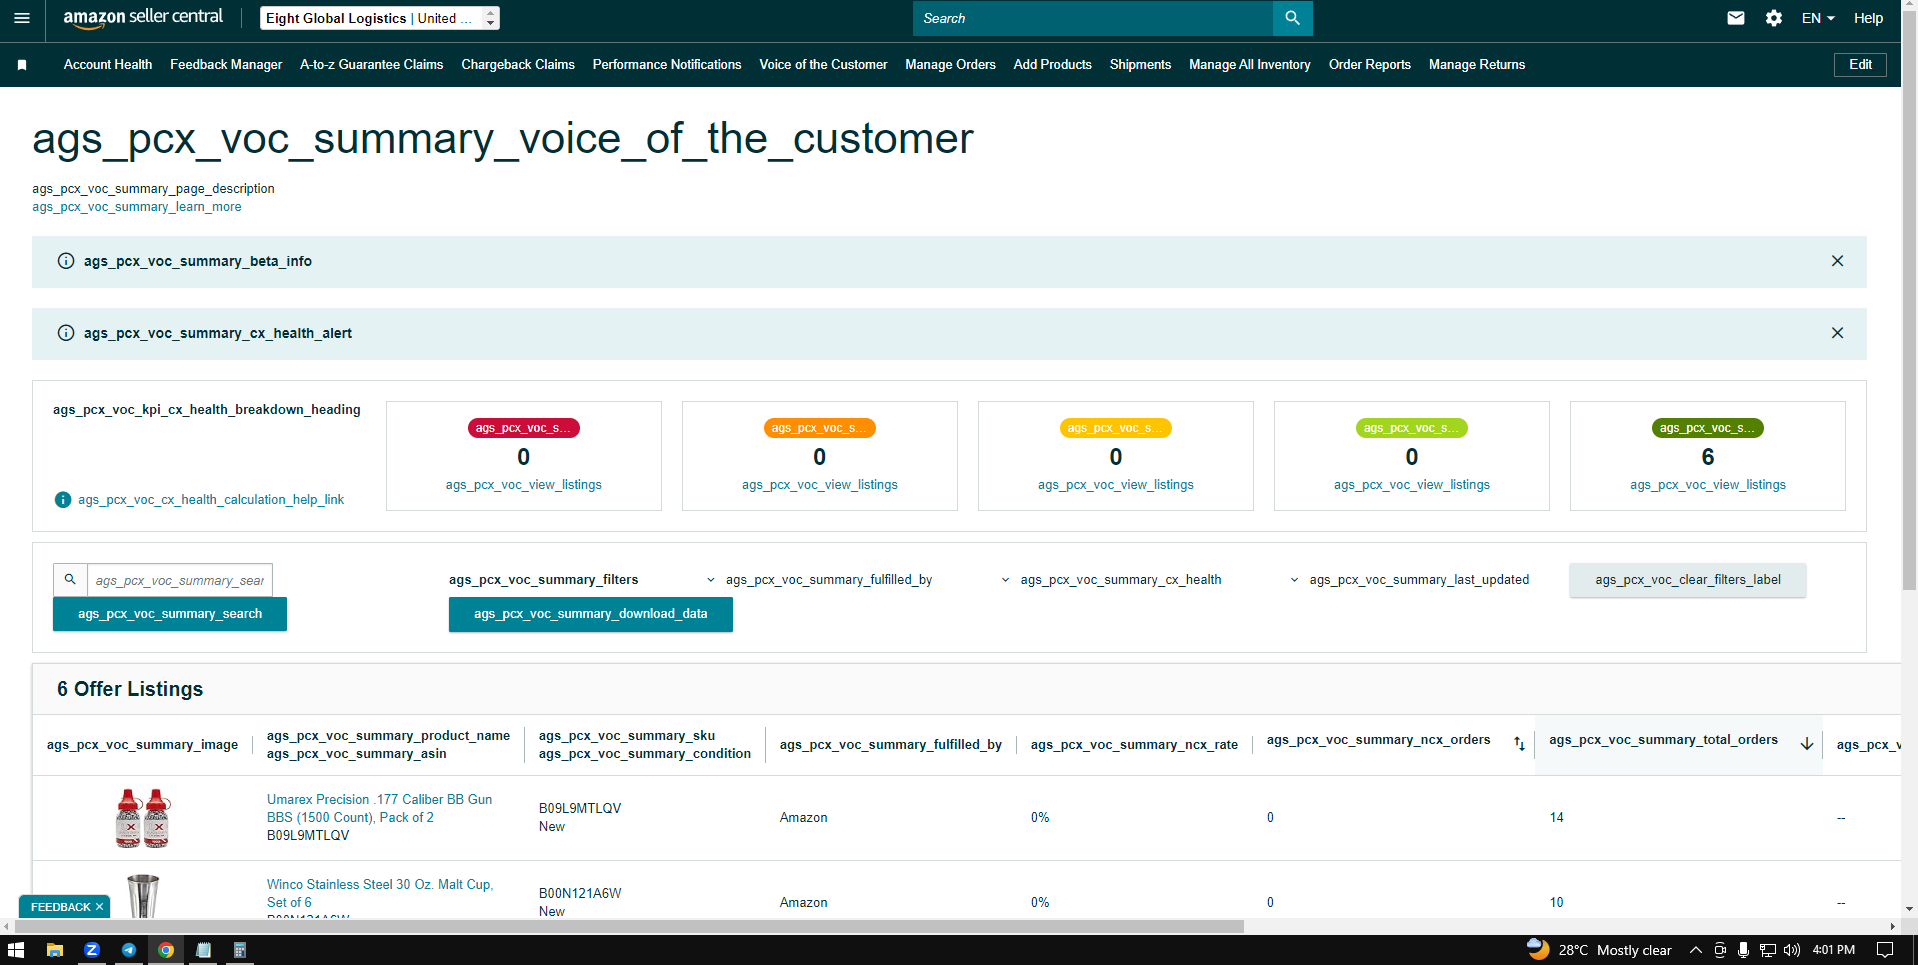Screen dimensions: 1918x965
Task: View listings under the dark green badge with 6
Action: click(1708, 485)
